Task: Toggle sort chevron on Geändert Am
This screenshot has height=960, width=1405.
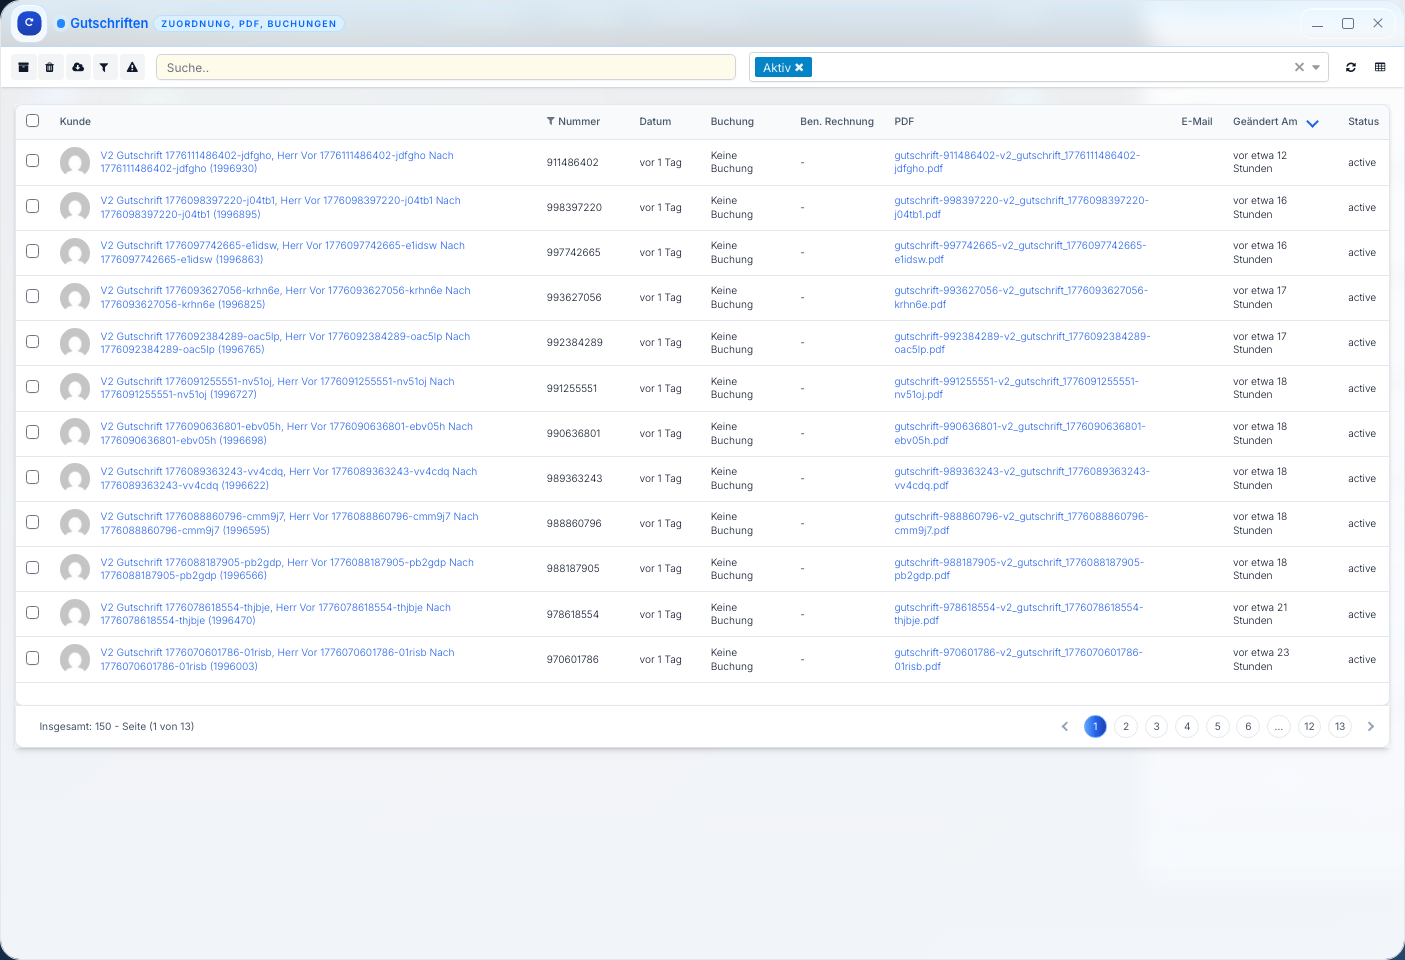Action: [1313, 123]
